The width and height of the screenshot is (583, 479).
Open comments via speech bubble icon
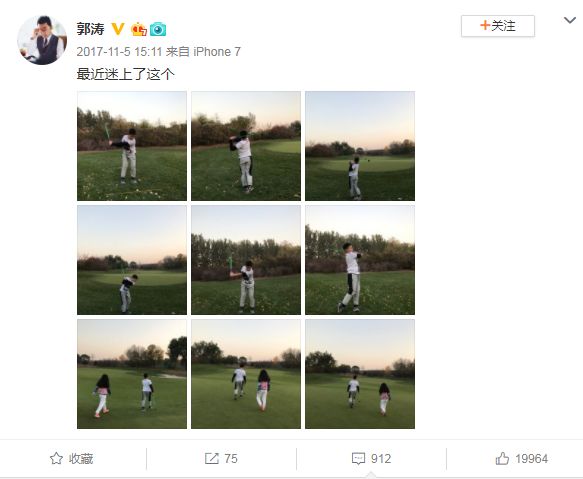(358, 459)
